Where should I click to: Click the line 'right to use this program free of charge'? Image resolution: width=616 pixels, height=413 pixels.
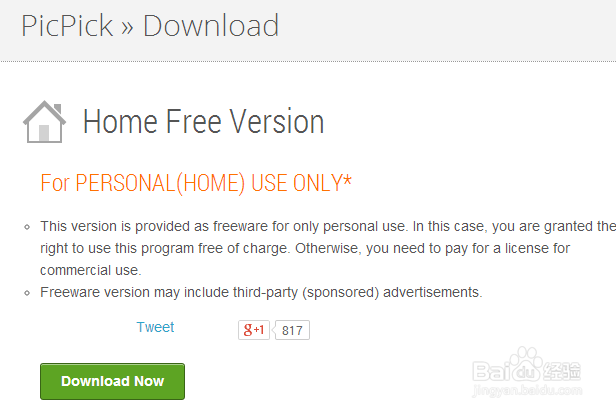tap(305, 248)
